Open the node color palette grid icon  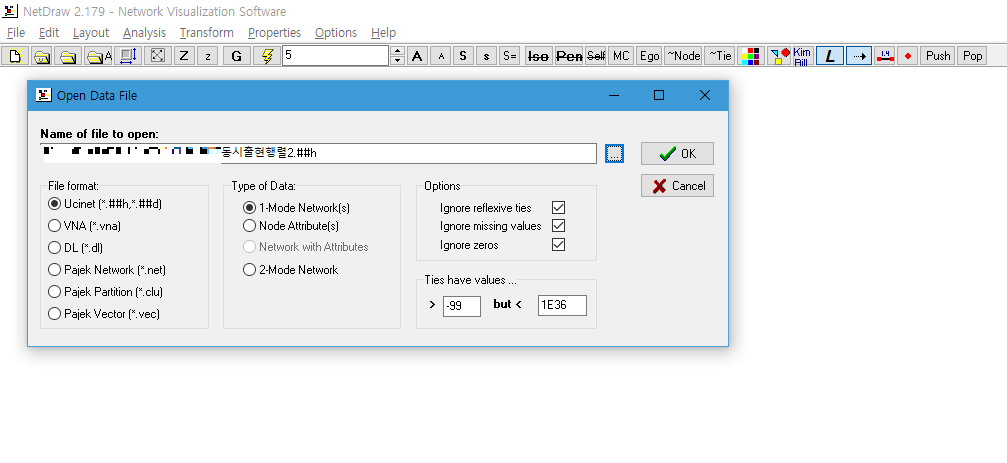tap(751, 56)
